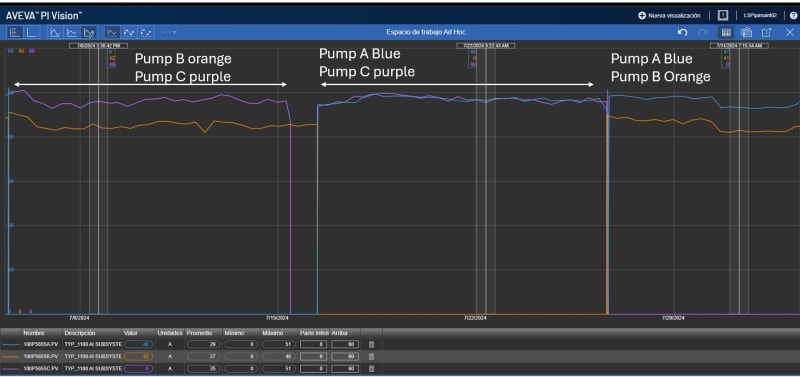Viewport: 800px width, 377px height.
Task: Click the undo arrow icon
Action: [x=683, y=32]
